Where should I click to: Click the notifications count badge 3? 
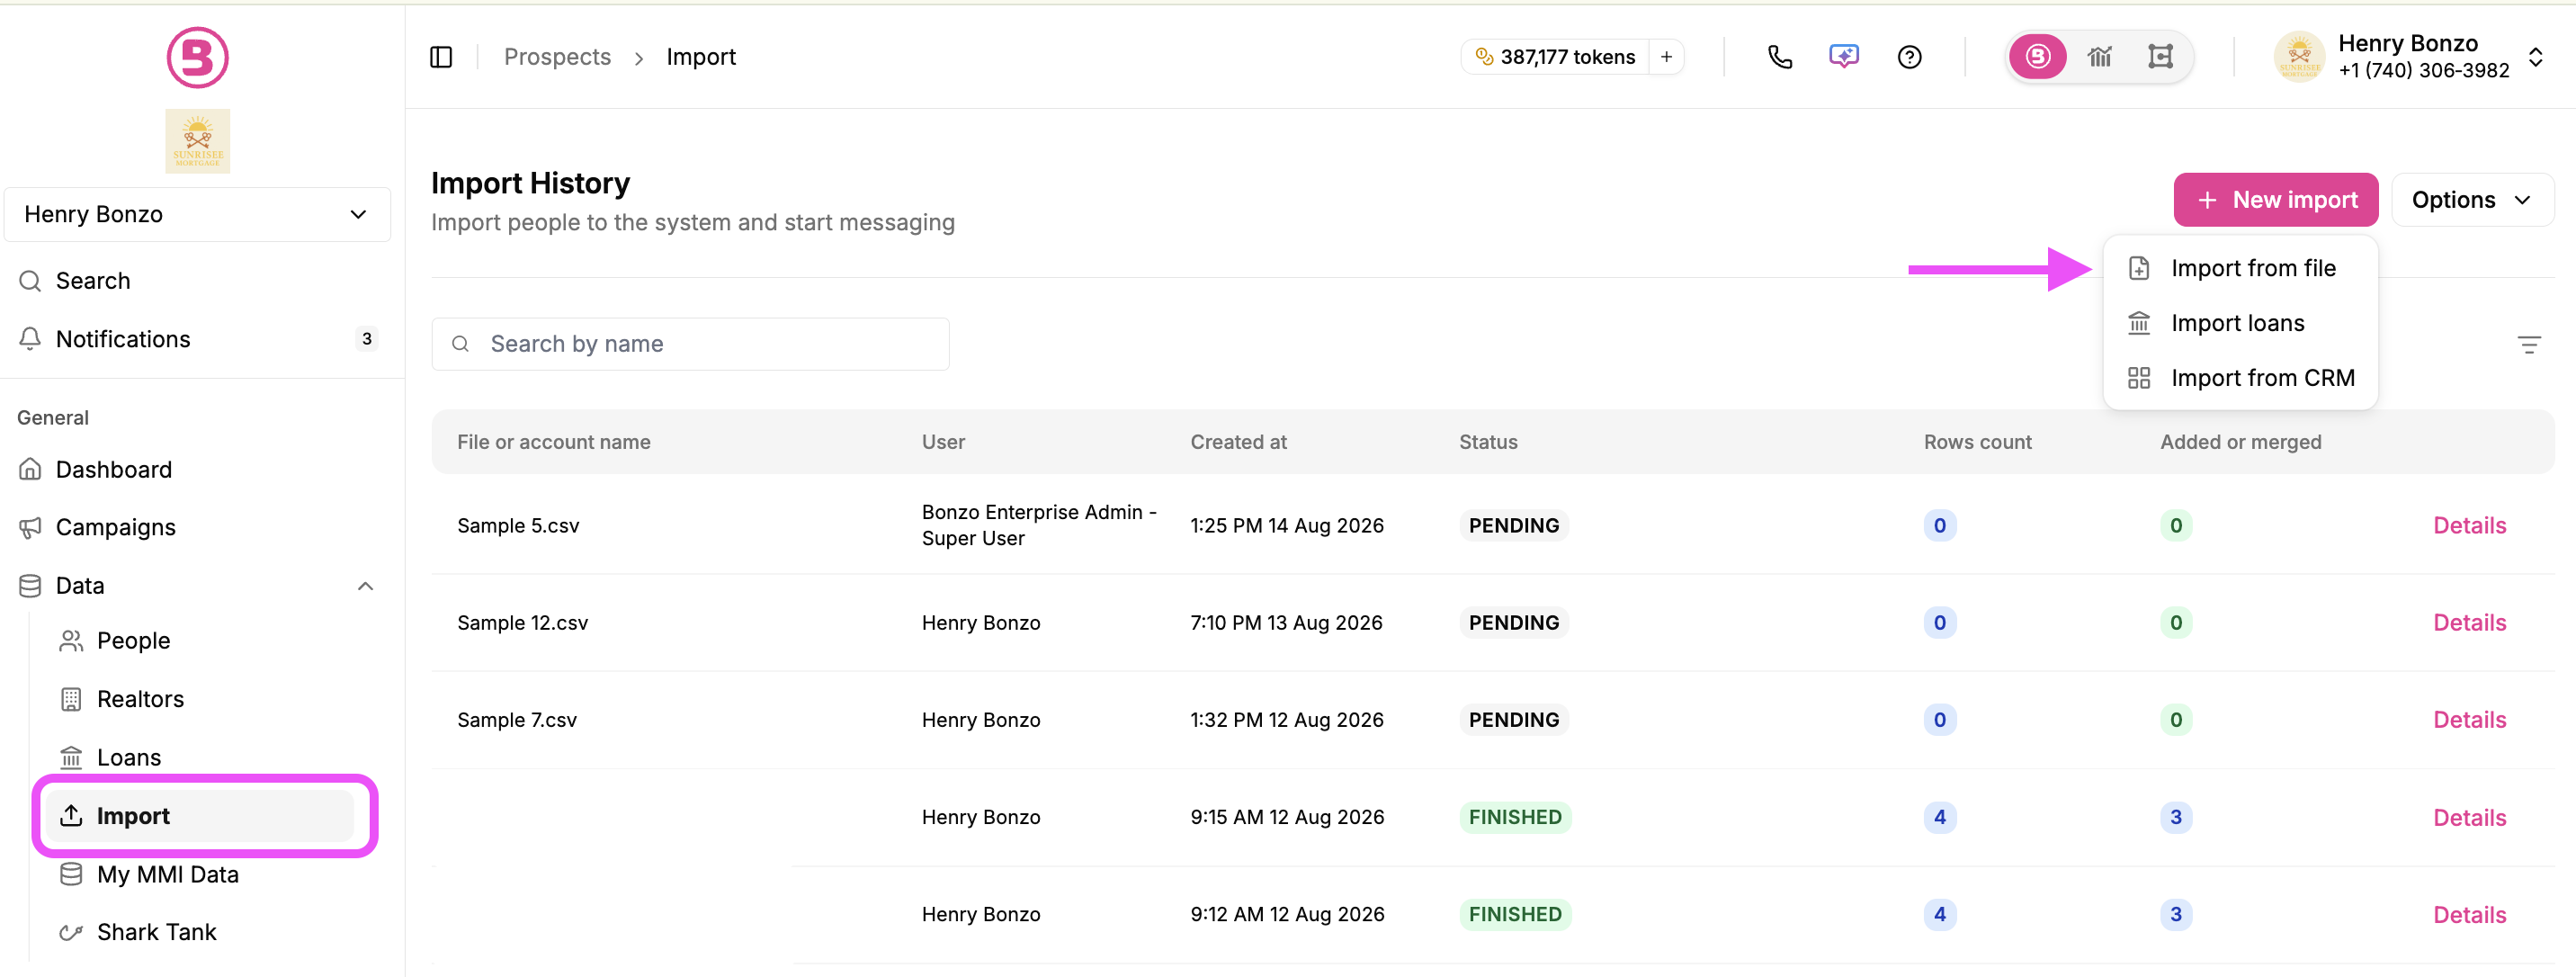pyautogui.click(x=367, y=339)
